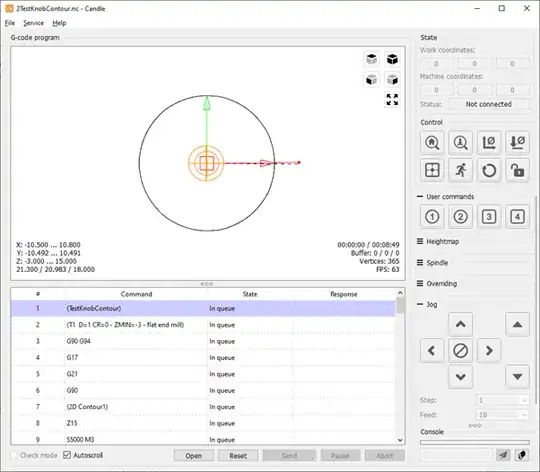Jog Y axis forward with up chevron
The height and width of the screenshot is (472, 540).
pyautogui.click(x=460, y=324)
